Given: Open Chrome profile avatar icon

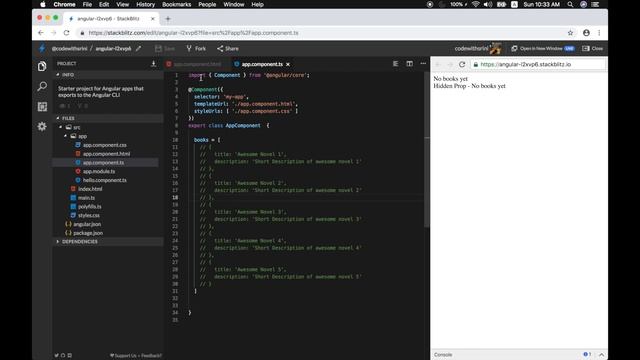Looking at the screenshot, I should coord(586,33).
